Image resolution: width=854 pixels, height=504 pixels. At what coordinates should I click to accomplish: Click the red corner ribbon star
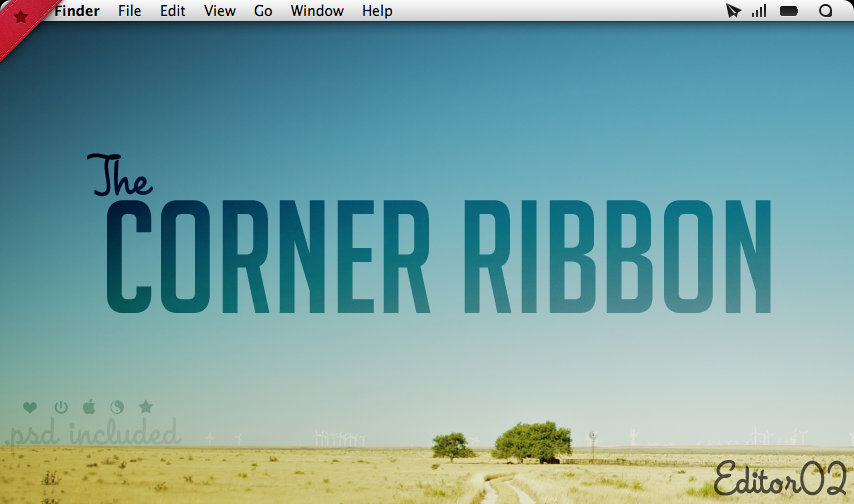point(21,17)
